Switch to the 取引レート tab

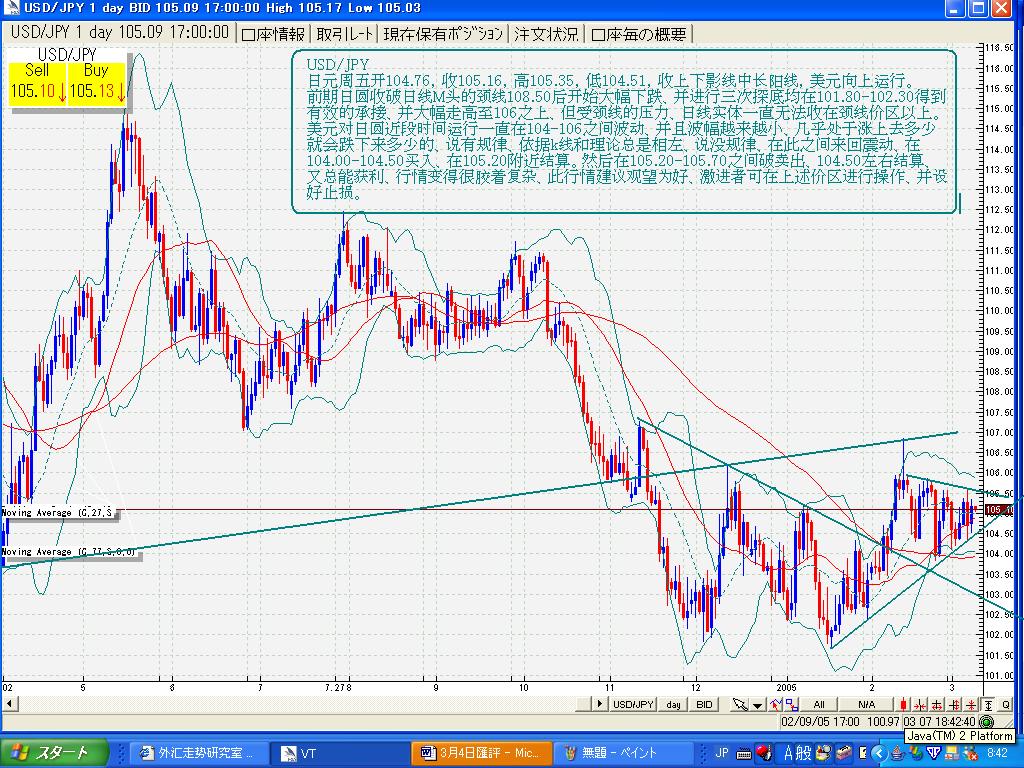pyautogui.click(x=345, y=34)
